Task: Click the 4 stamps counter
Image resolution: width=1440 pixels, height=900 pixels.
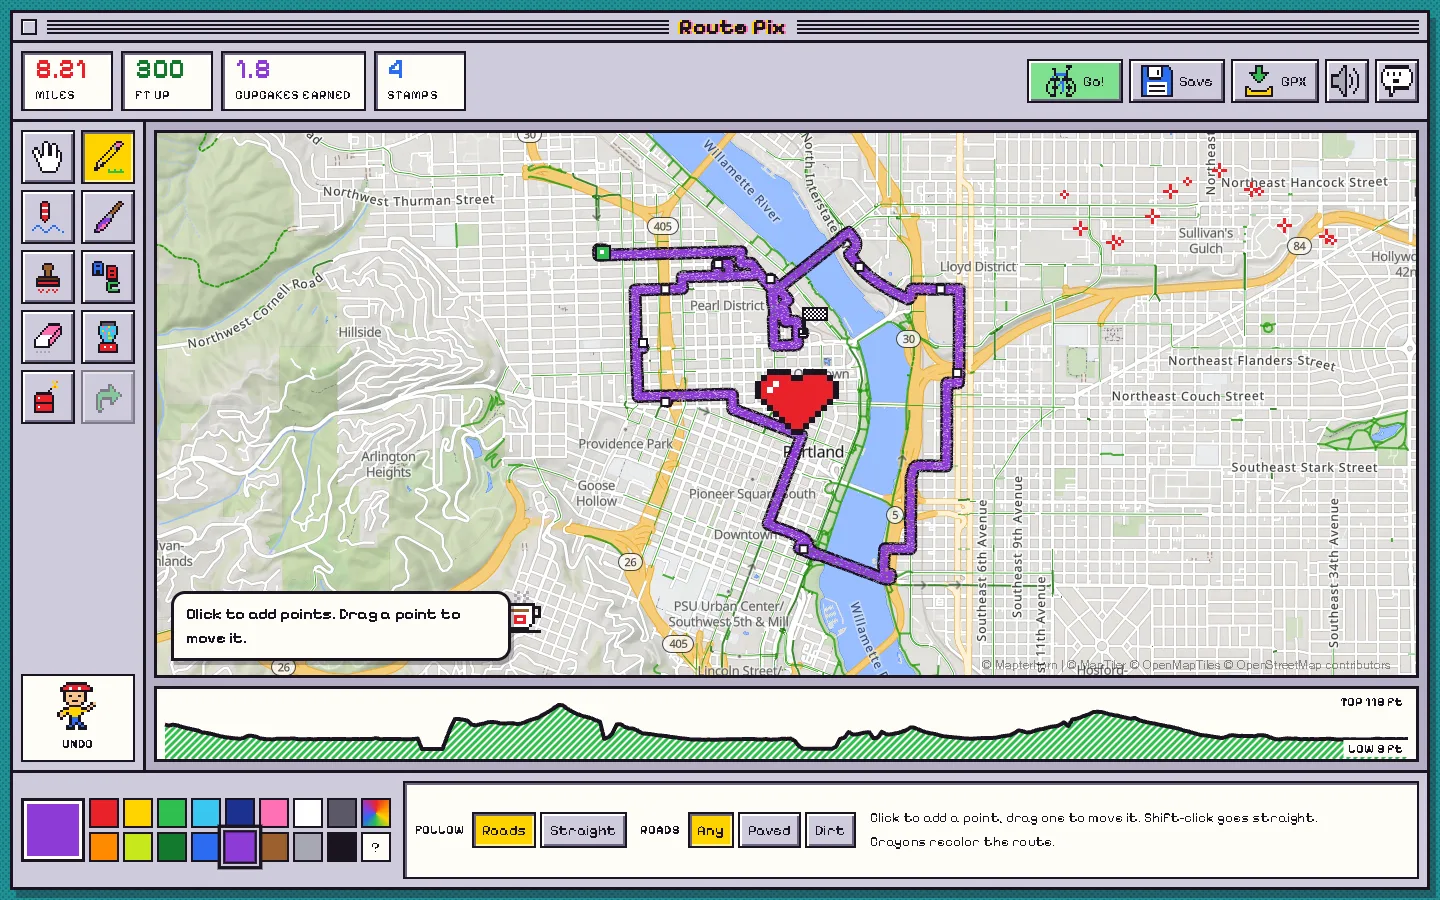Action: pos(420,81)
